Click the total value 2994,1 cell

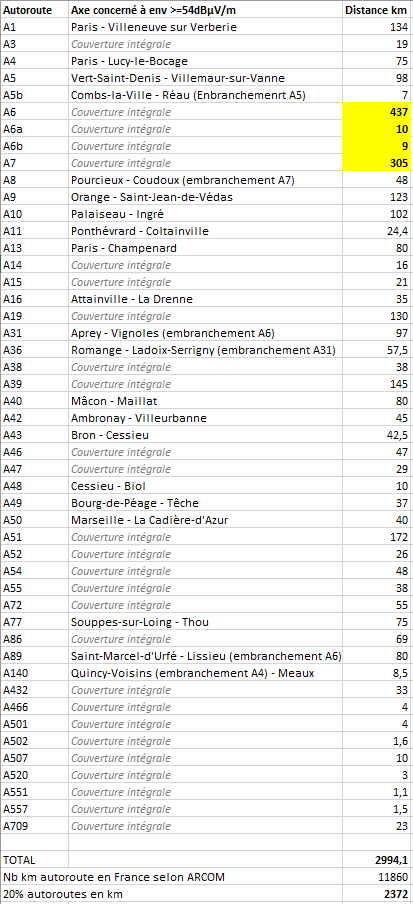[x=377, y=860]
